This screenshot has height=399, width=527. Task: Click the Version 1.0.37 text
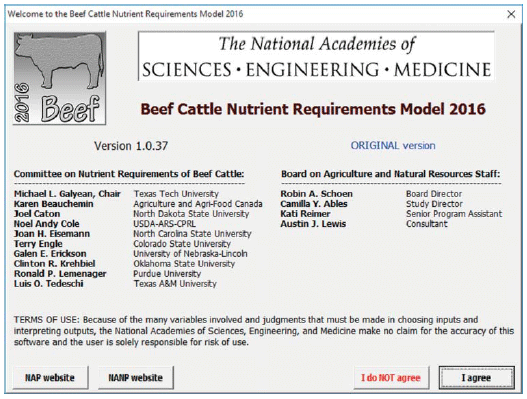click(x=131, y=146)
